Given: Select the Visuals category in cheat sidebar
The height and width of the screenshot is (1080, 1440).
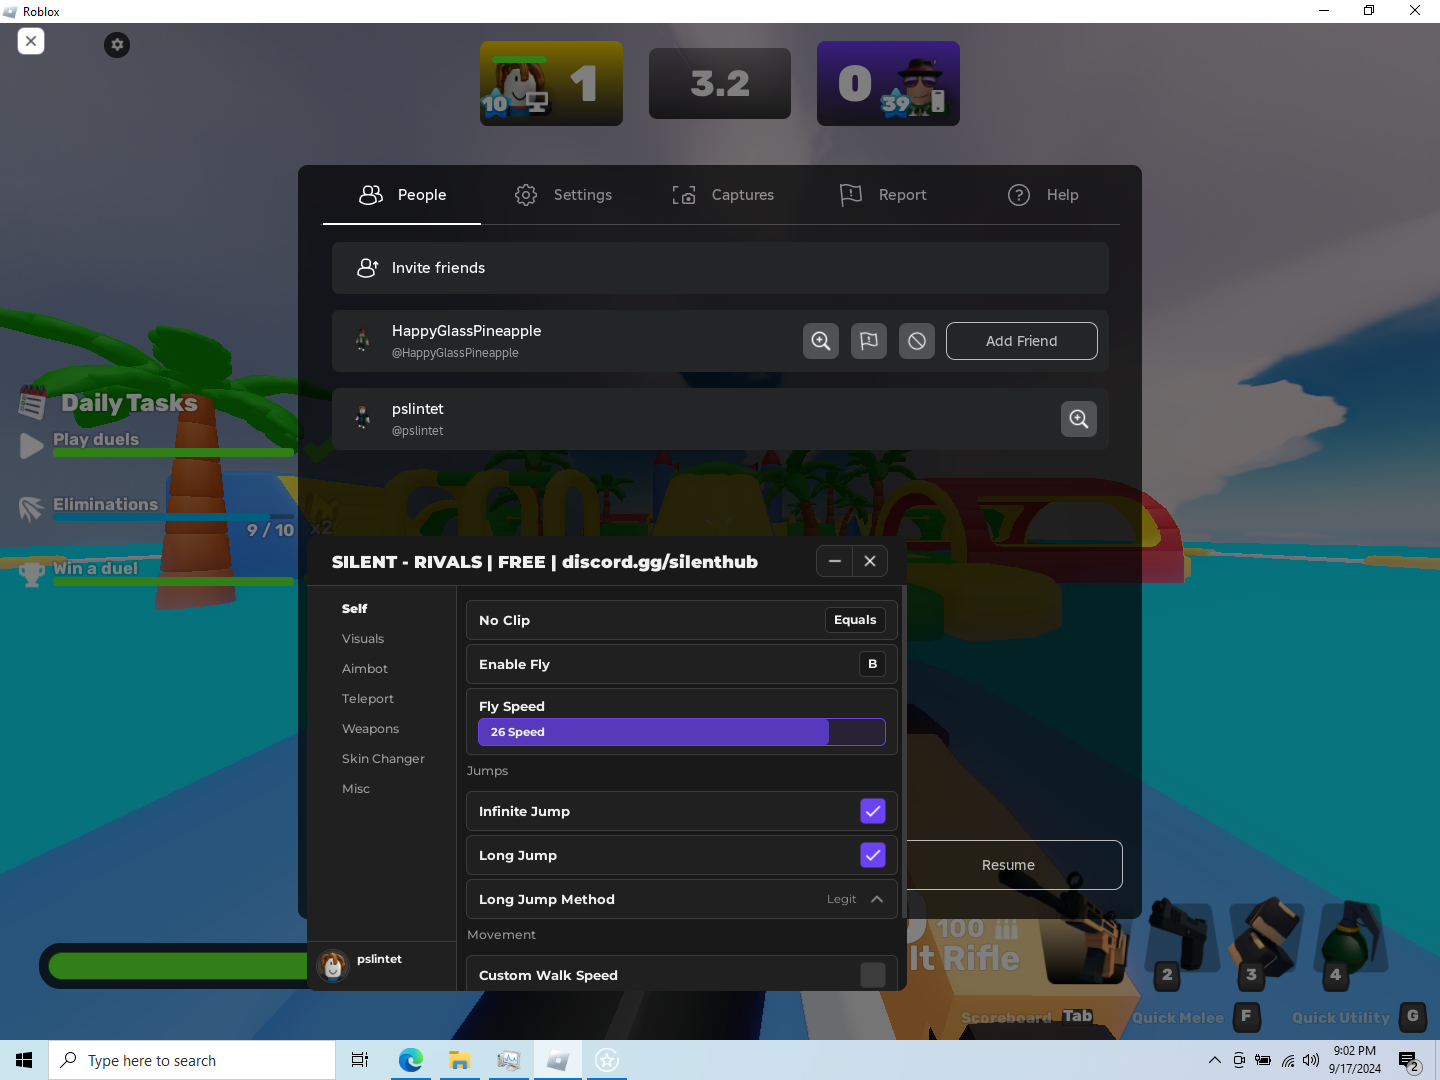Looking at the screenshot, I should click(x=363, y=638).
